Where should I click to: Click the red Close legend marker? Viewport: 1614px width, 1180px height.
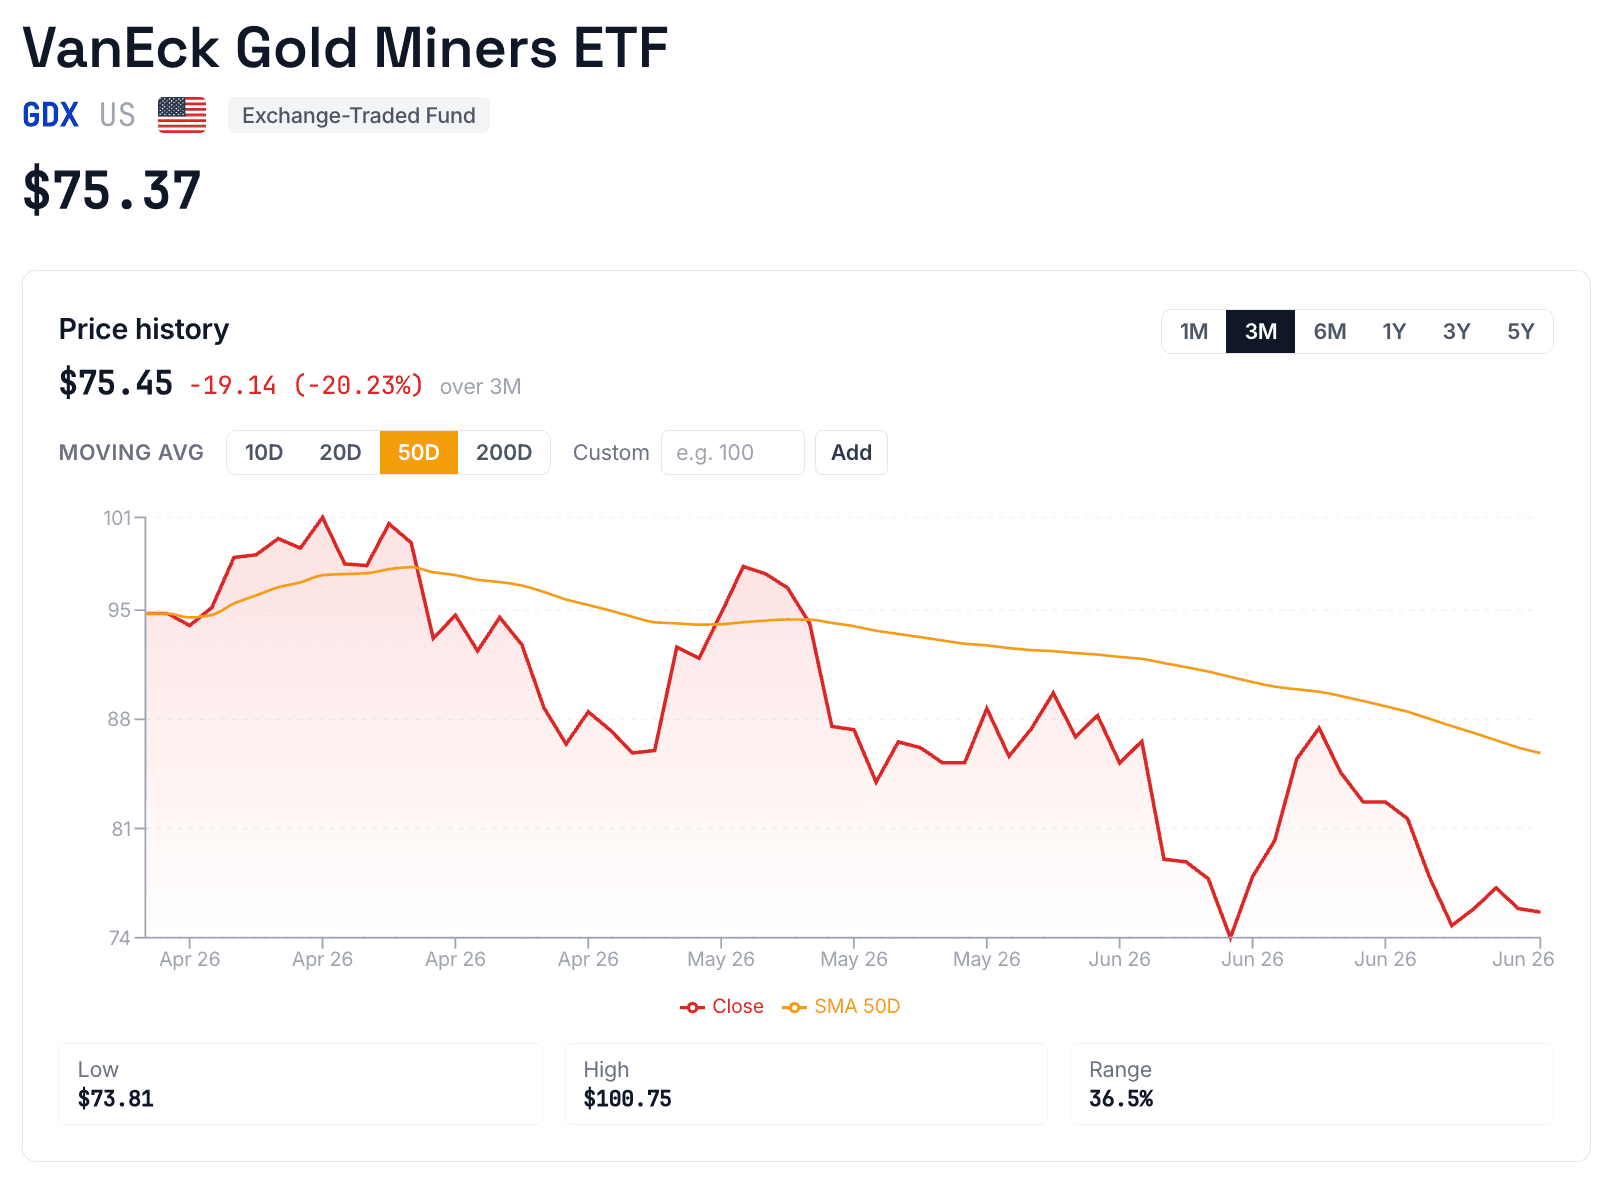[x=692, y=1007]
